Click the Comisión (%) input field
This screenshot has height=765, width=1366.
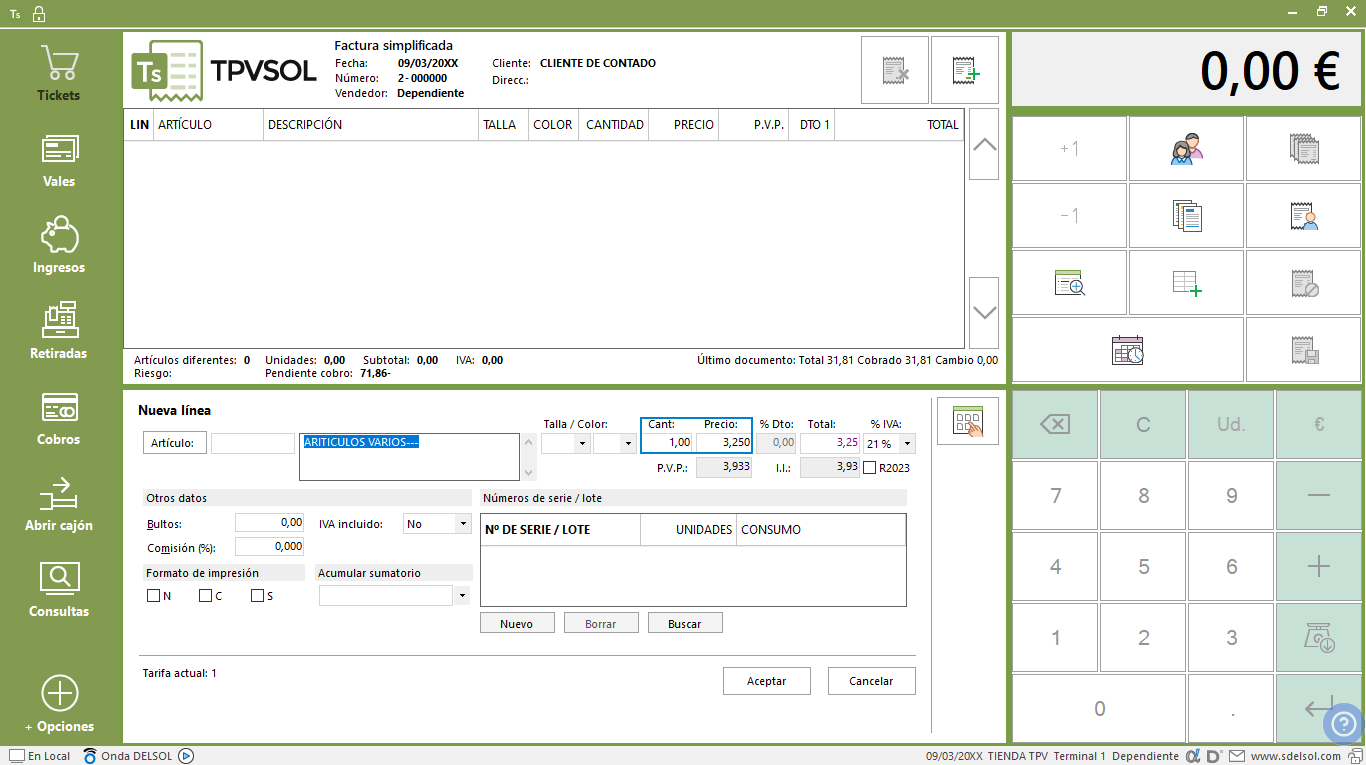point(269,546)
